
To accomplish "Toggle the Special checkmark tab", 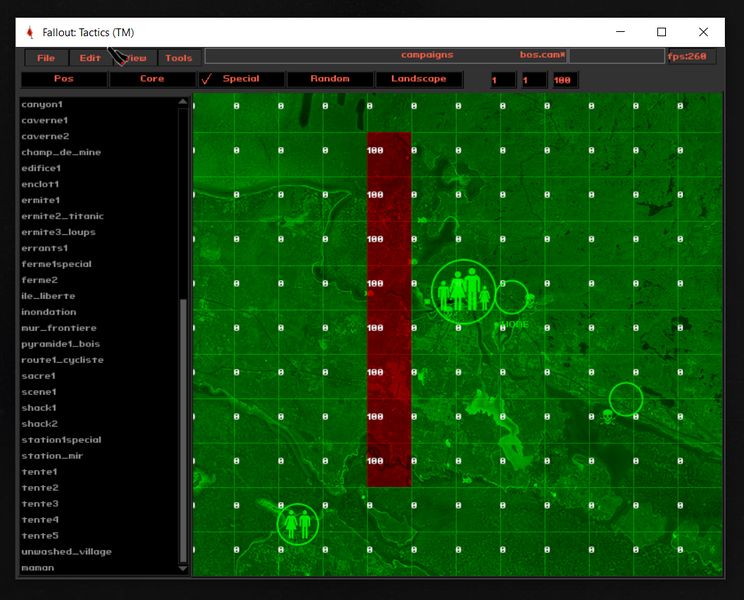I will (241, 79).
